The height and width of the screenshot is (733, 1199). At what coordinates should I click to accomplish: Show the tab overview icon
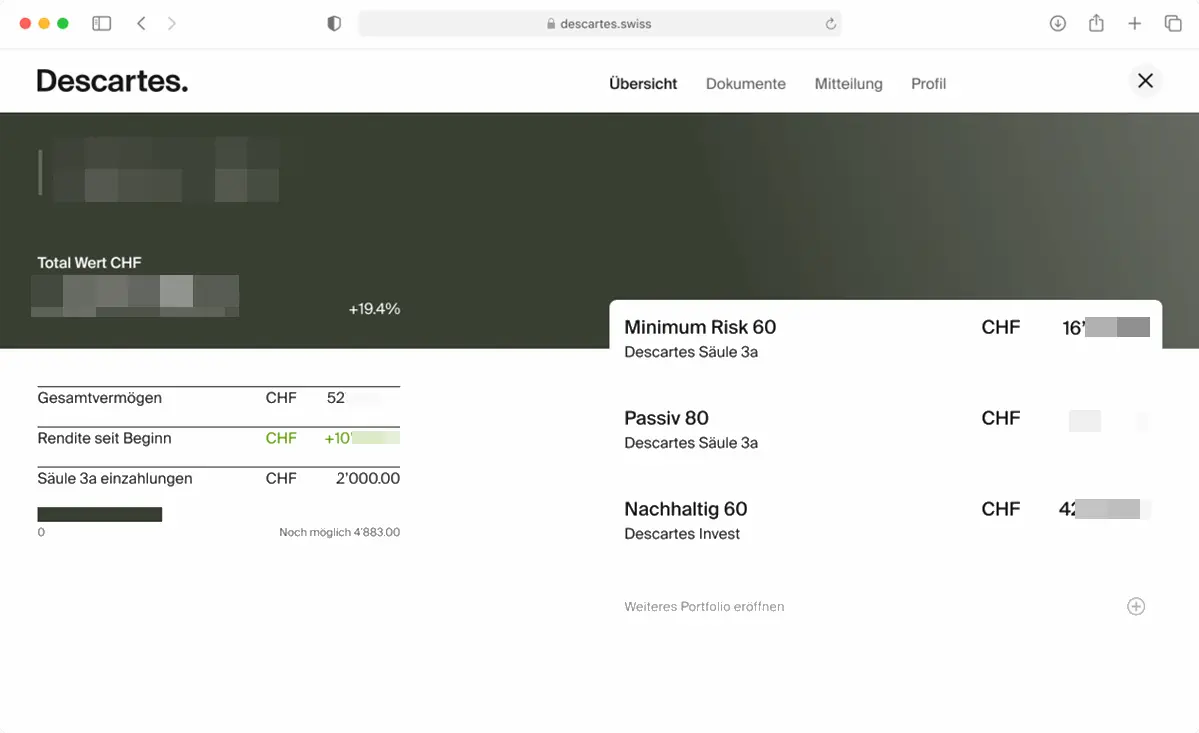pyautogui.click(x=1173, y=23)
